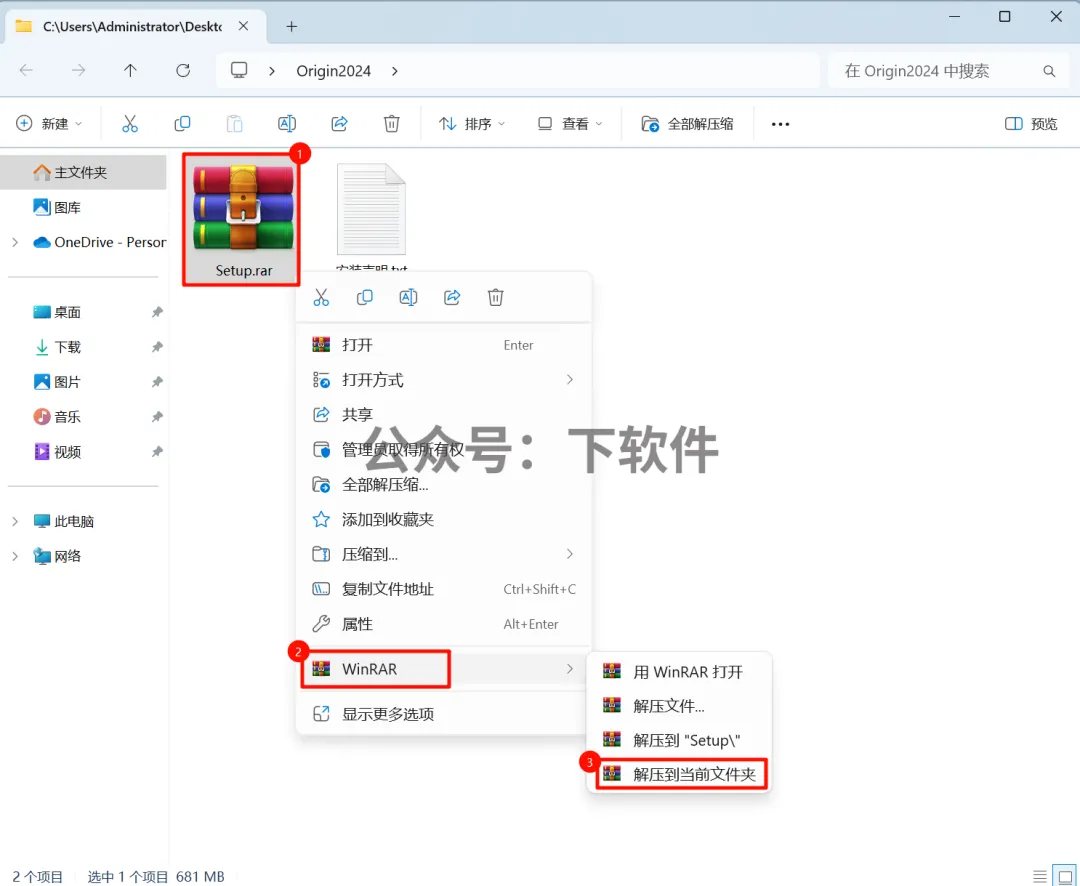Click Rename icon in context menu
This screenshot has height=886, width=1080.
tap(408, 298)
